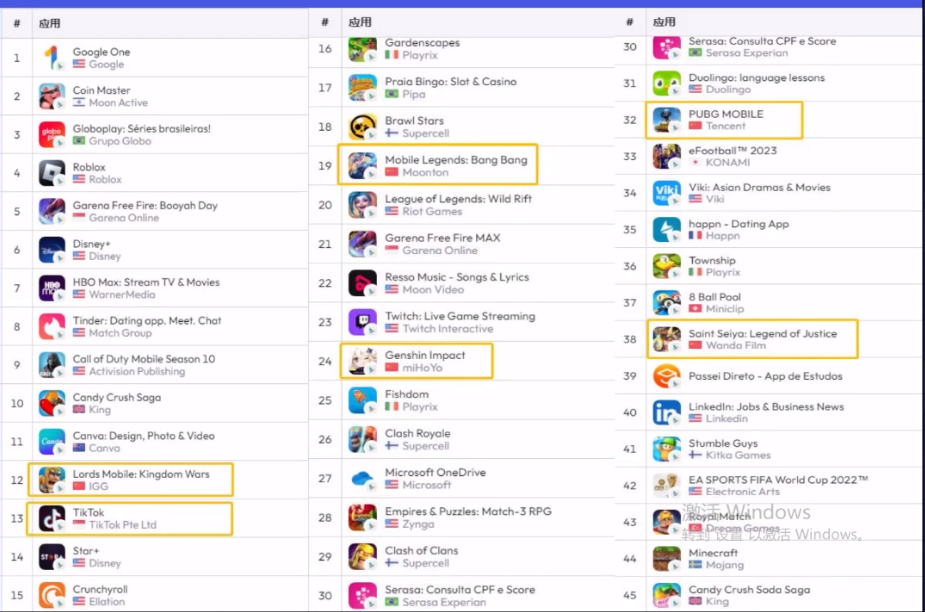Click the Garena Free Fire: Booyah Day title
This screenshot has height=612, width=925.
[145, 205]
